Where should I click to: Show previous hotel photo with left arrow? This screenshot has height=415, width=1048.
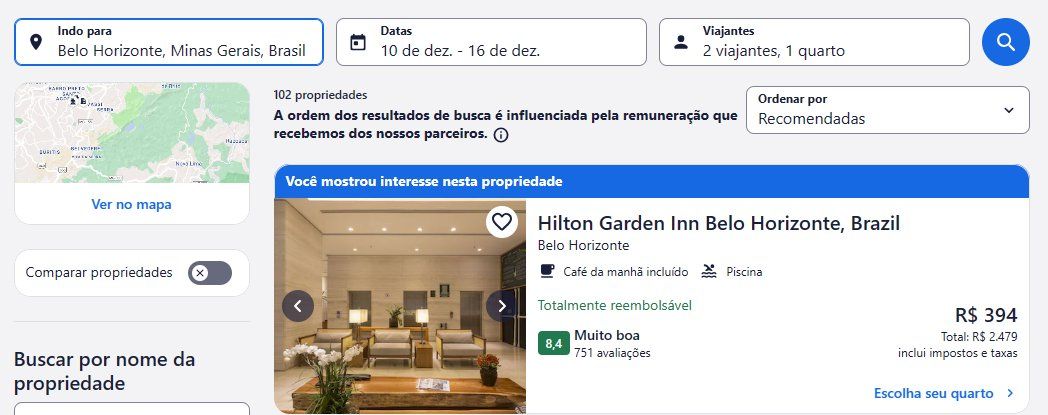coord(298,306)
